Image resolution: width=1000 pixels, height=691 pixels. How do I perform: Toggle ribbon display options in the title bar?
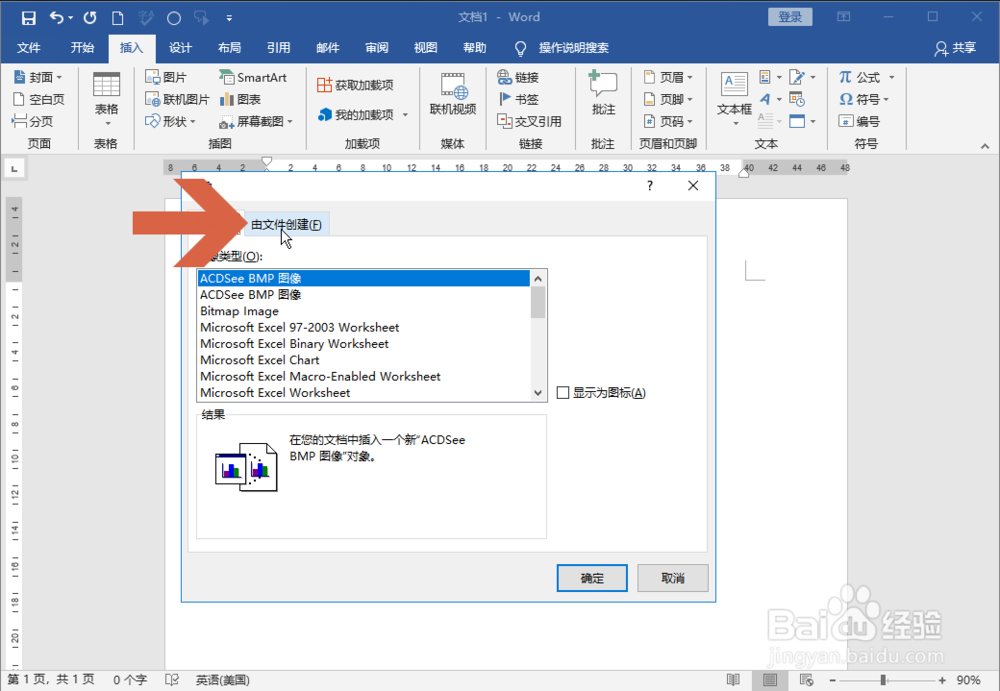(x=843, y=17)
